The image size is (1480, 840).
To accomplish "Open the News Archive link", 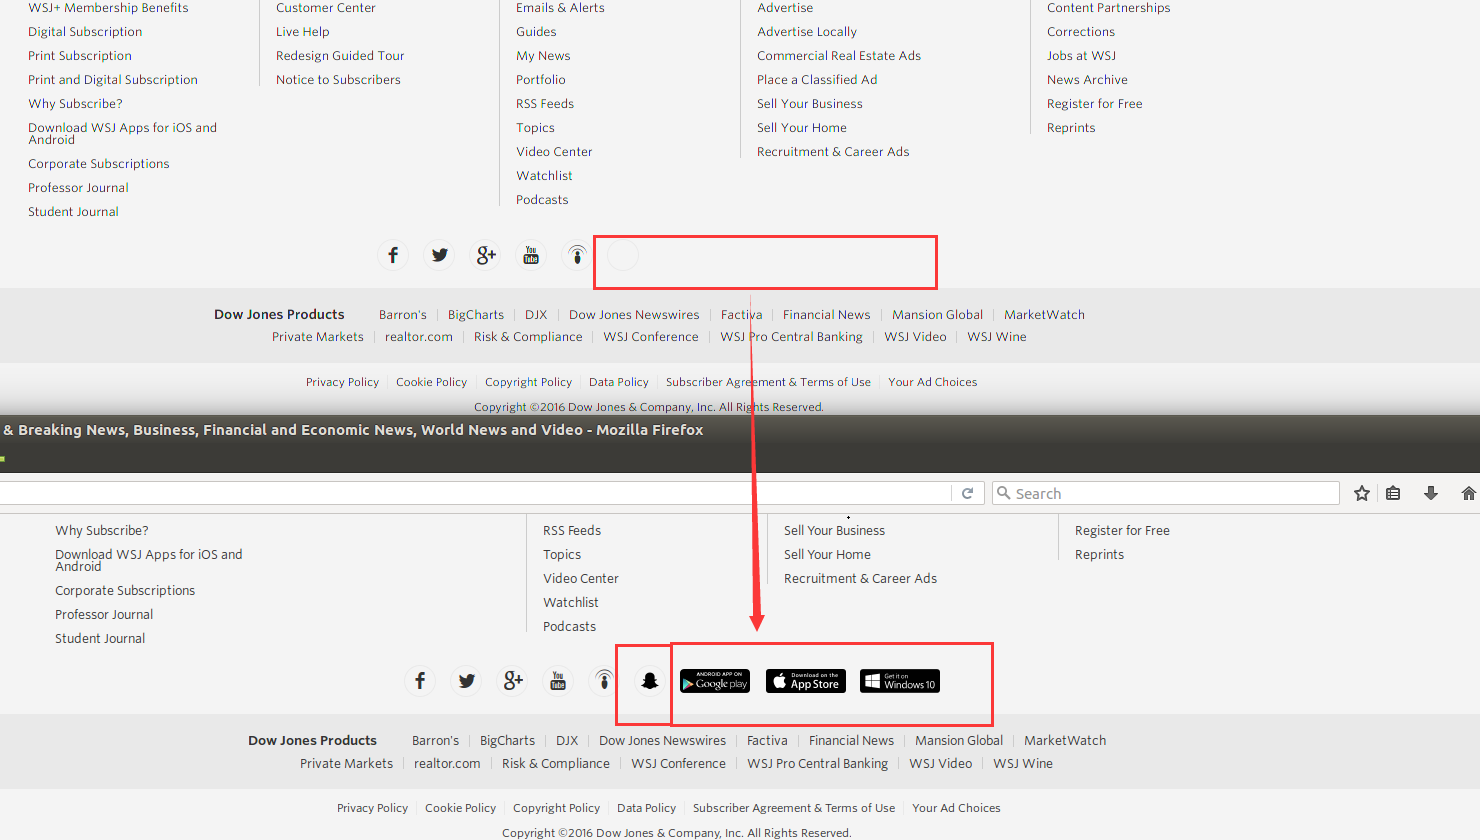I will point(1087,80).
